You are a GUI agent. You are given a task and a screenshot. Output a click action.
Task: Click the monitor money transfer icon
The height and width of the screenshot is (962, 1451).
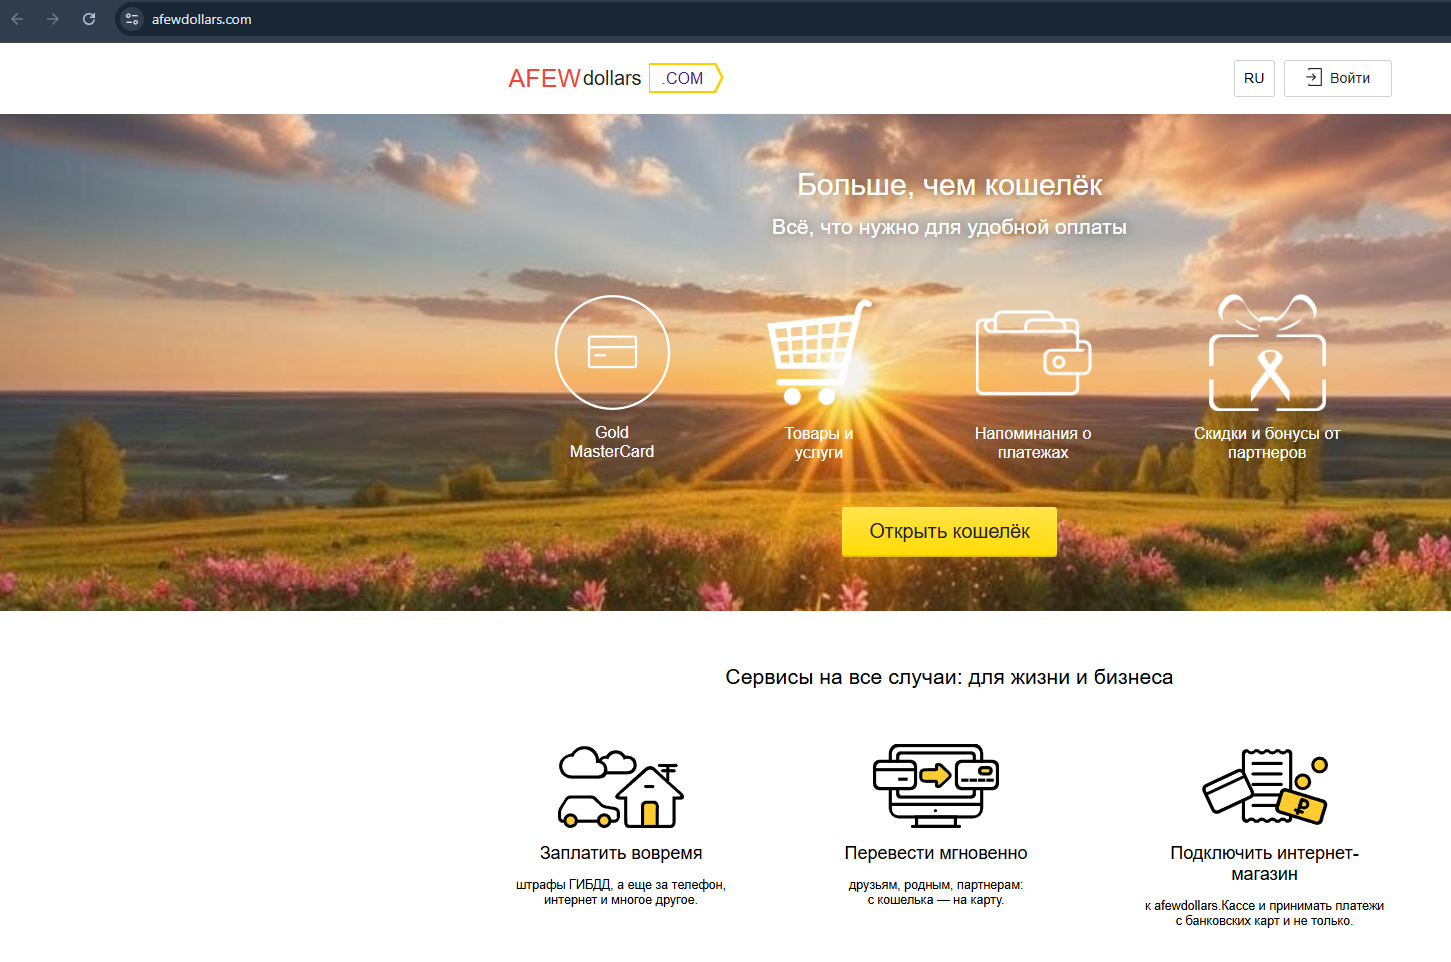(x=936, y=786)
